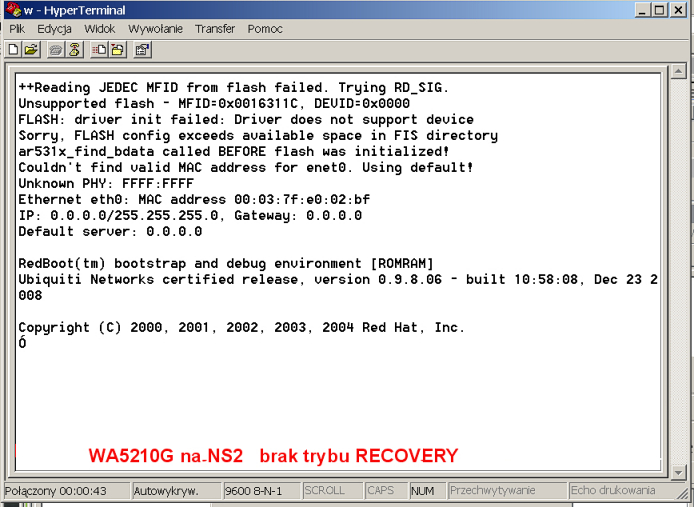694x507 pixels.
Task: Click the 'FLASH: driver init failed' line
Action: coord(246,119)
